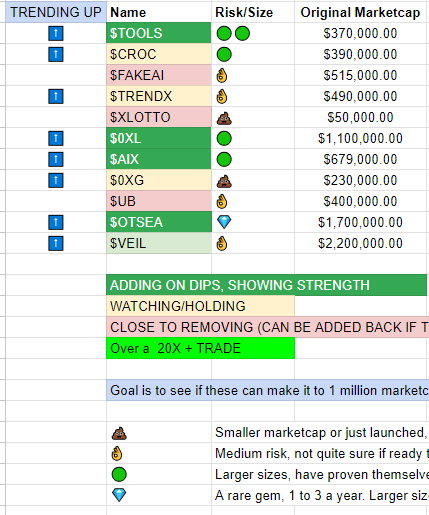The image size is (429, 515).
Task: Click the up-arrow icon beside $0XL
Action: 56,139
